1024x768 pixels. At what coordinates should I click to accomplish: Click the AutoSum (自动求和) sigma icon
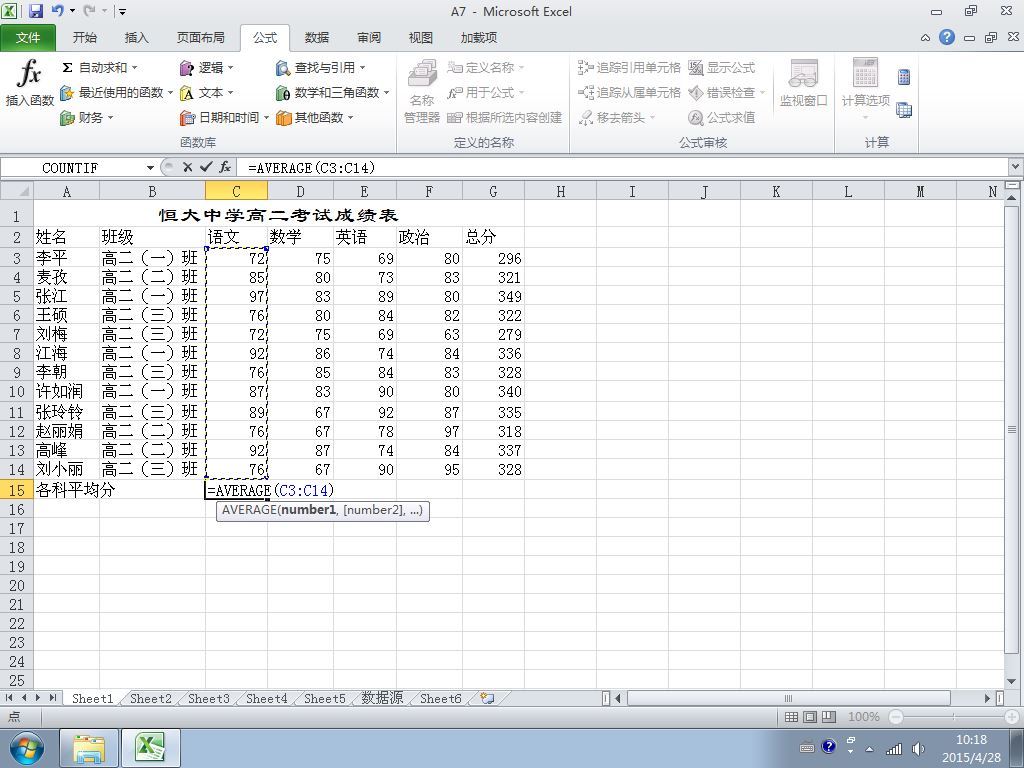(x=67, y=67)
